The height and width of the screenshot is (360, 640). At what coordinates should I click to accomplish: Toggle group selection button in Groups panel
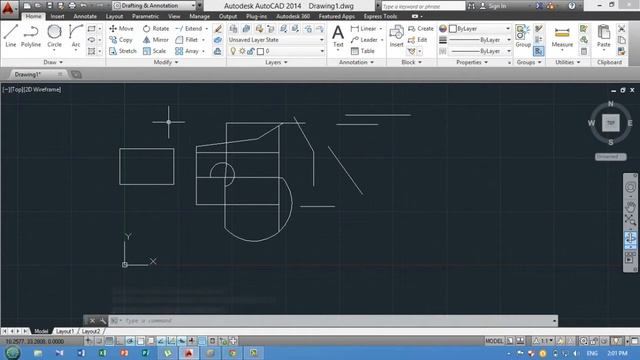tap(539, 51)
